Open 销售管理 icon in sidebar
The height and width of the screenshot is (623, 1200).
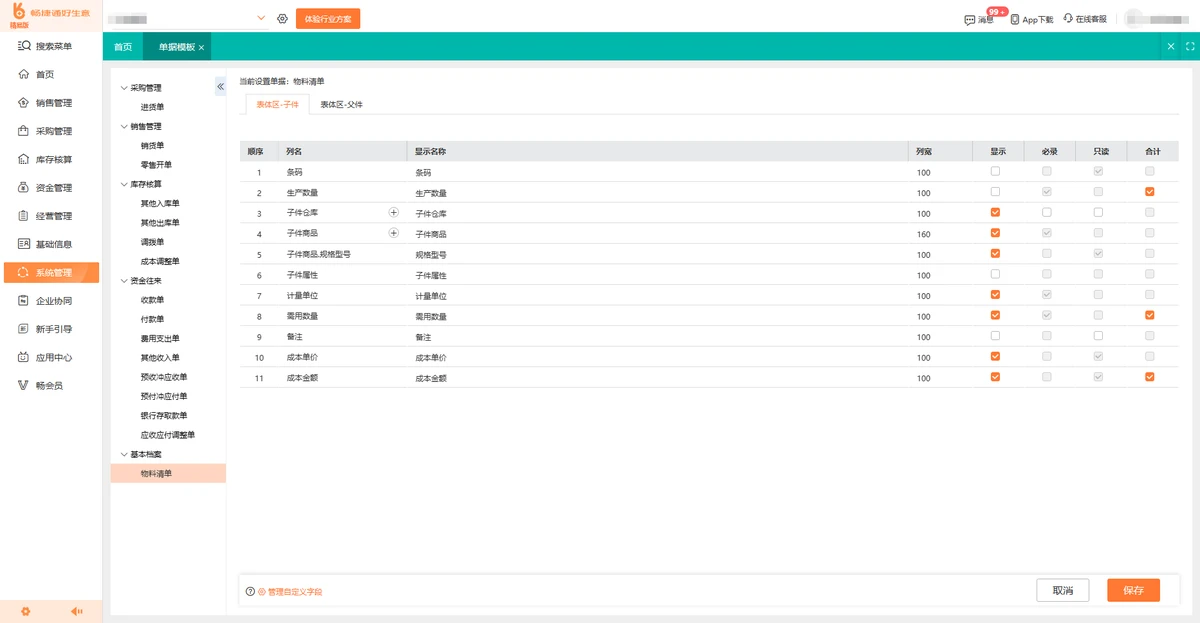point(24,103)
